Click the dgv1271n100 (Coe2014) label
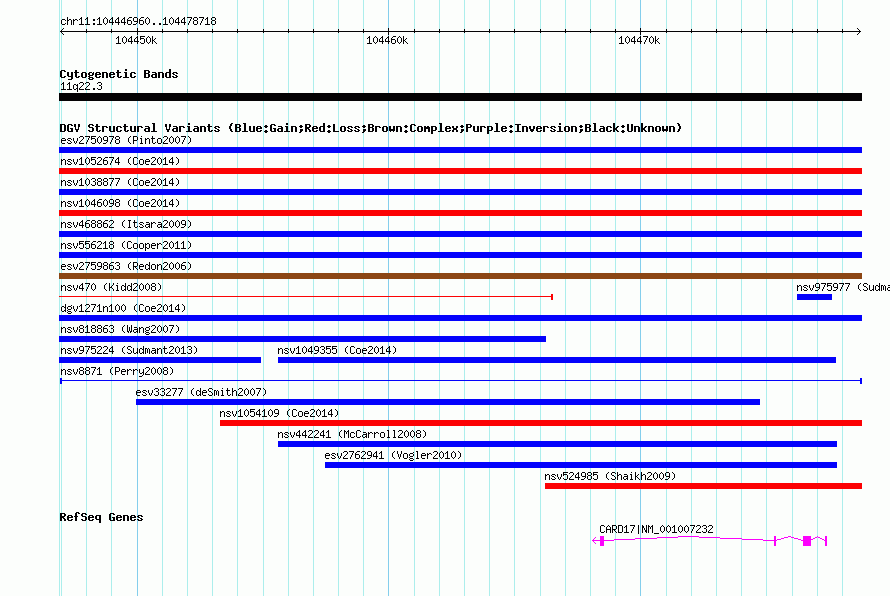Viewport: 890px width, 596px height. point(123,308)
